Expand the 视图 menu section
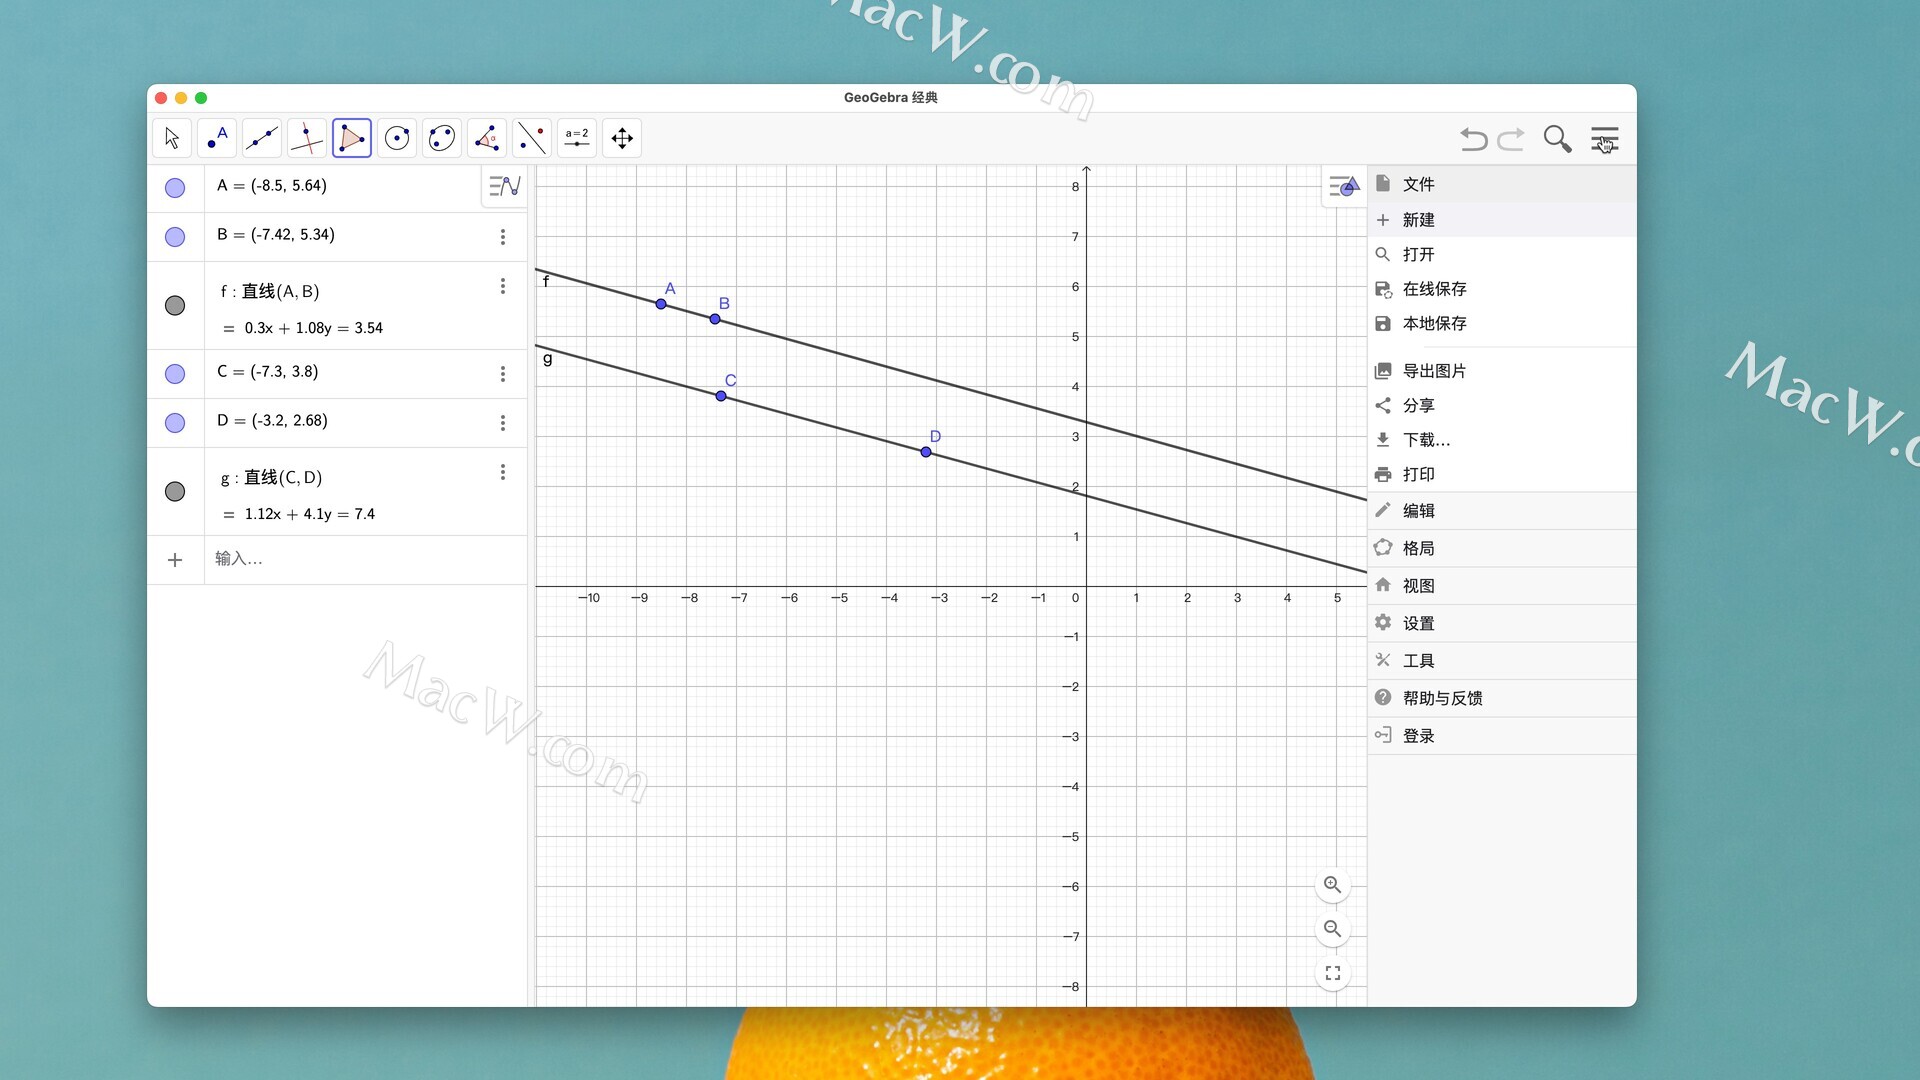1920x1080 pixels. tap(1502, 586)
